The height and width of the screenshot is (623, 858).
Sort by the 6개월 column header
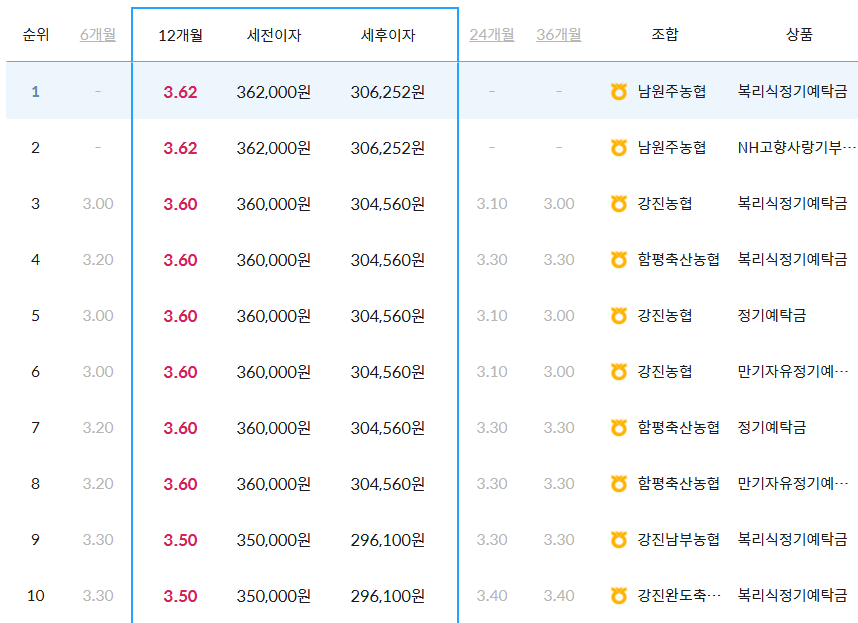[x=98, y=34]
